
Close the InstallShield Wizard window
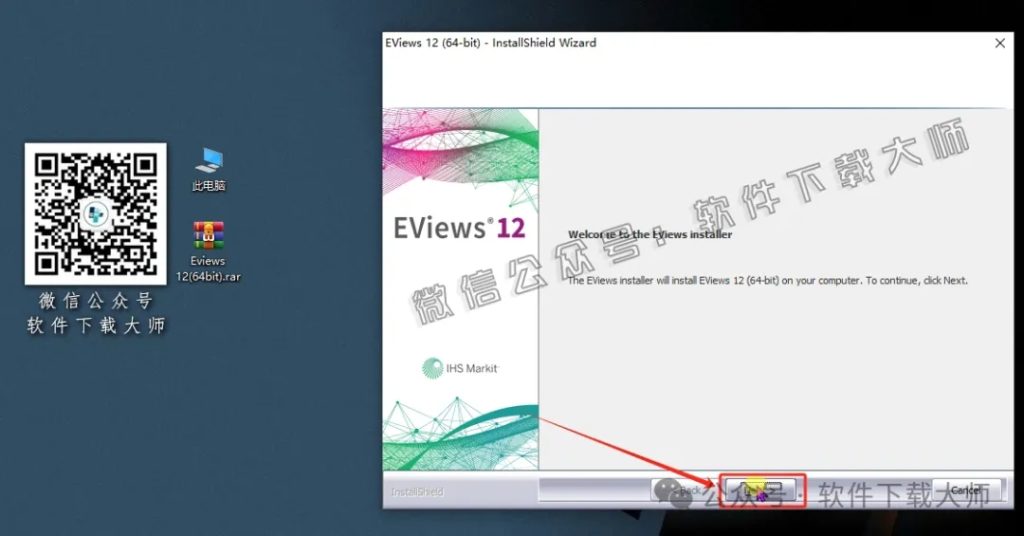1000,43
